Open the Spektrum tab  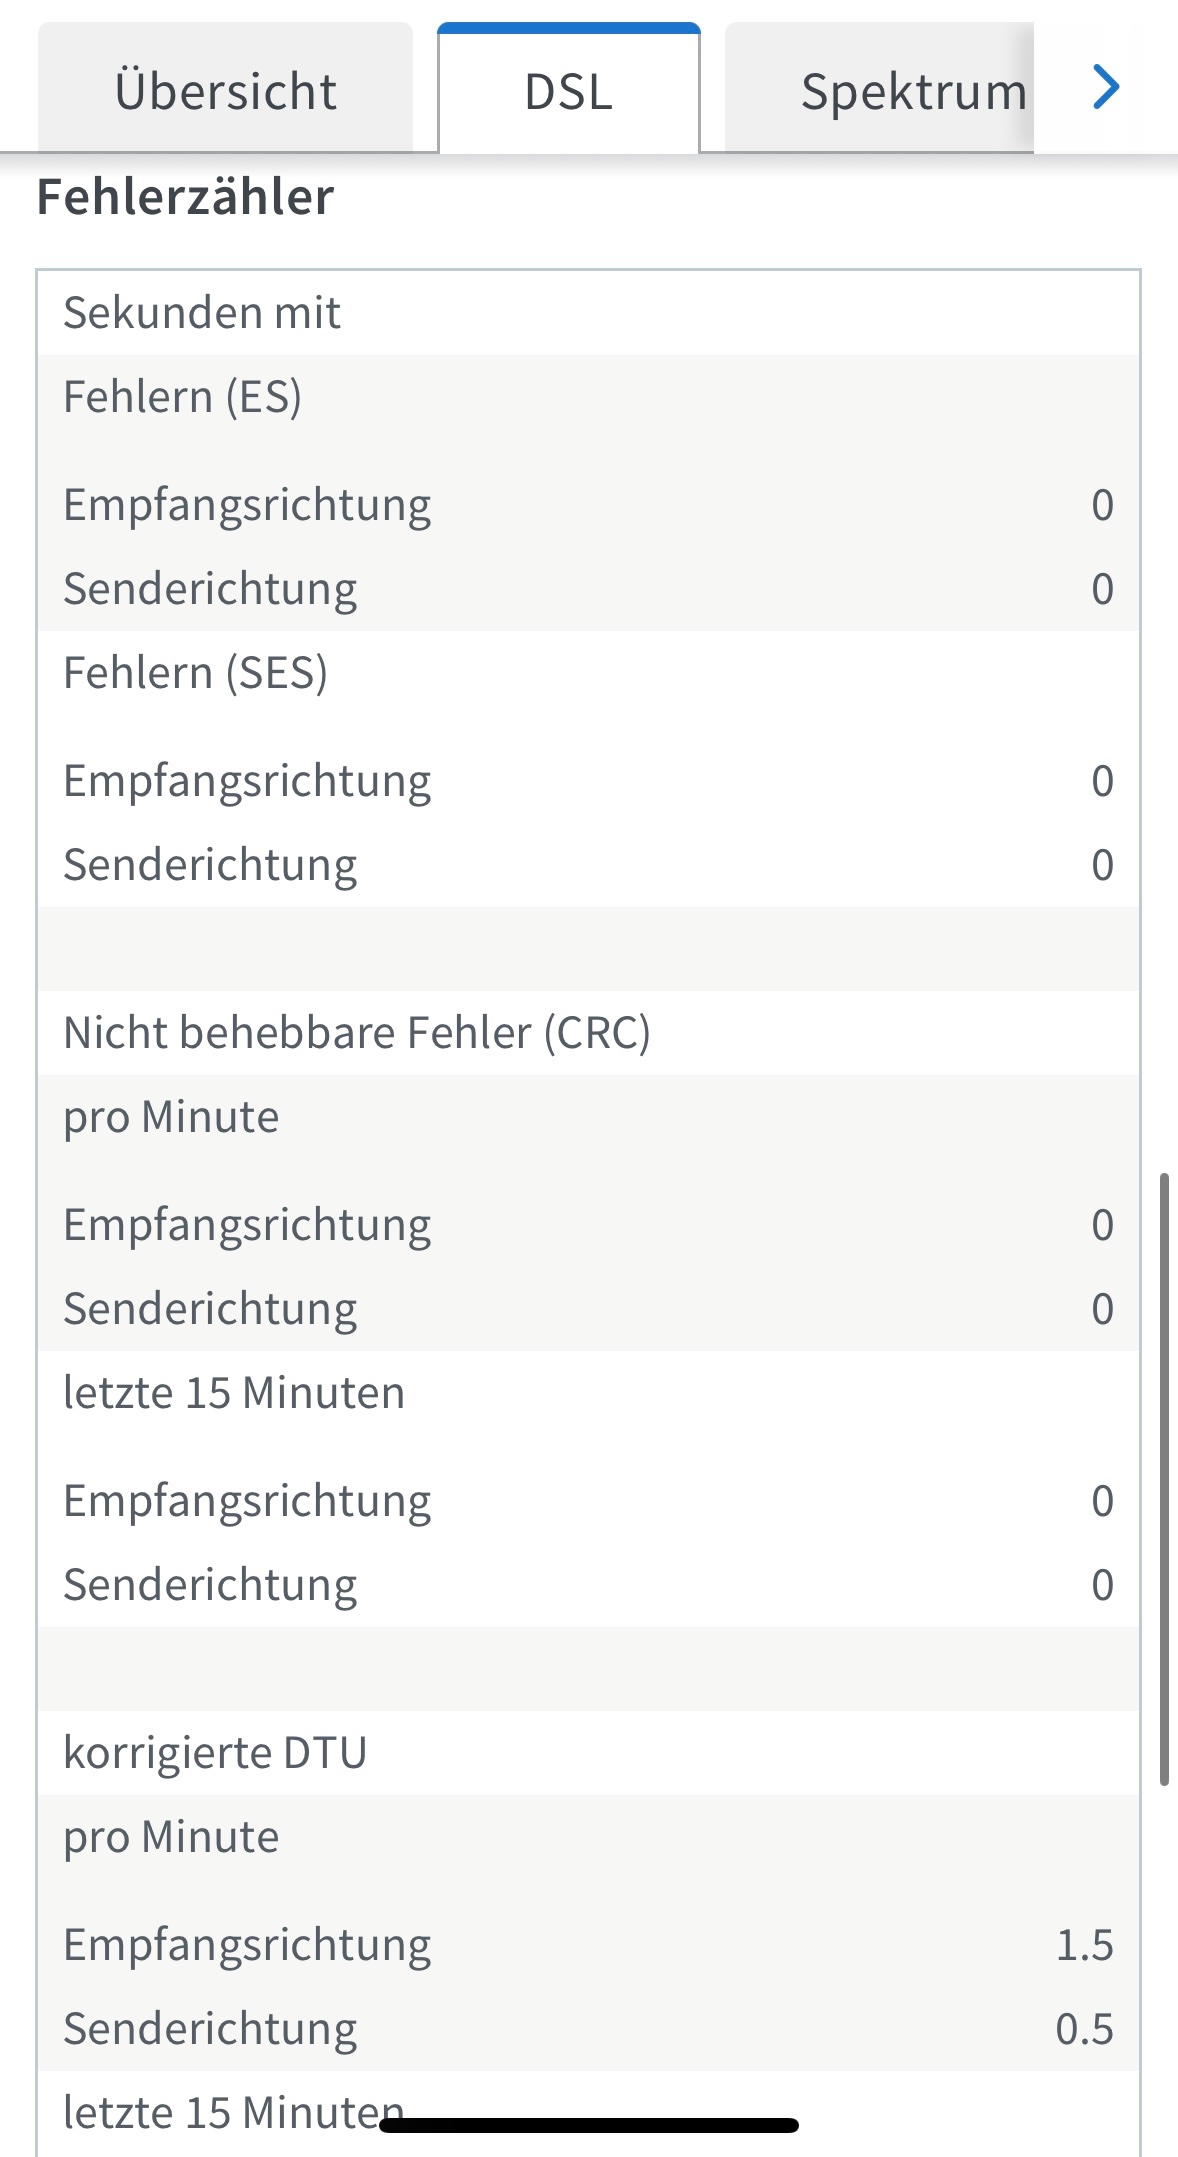point(880,90)
